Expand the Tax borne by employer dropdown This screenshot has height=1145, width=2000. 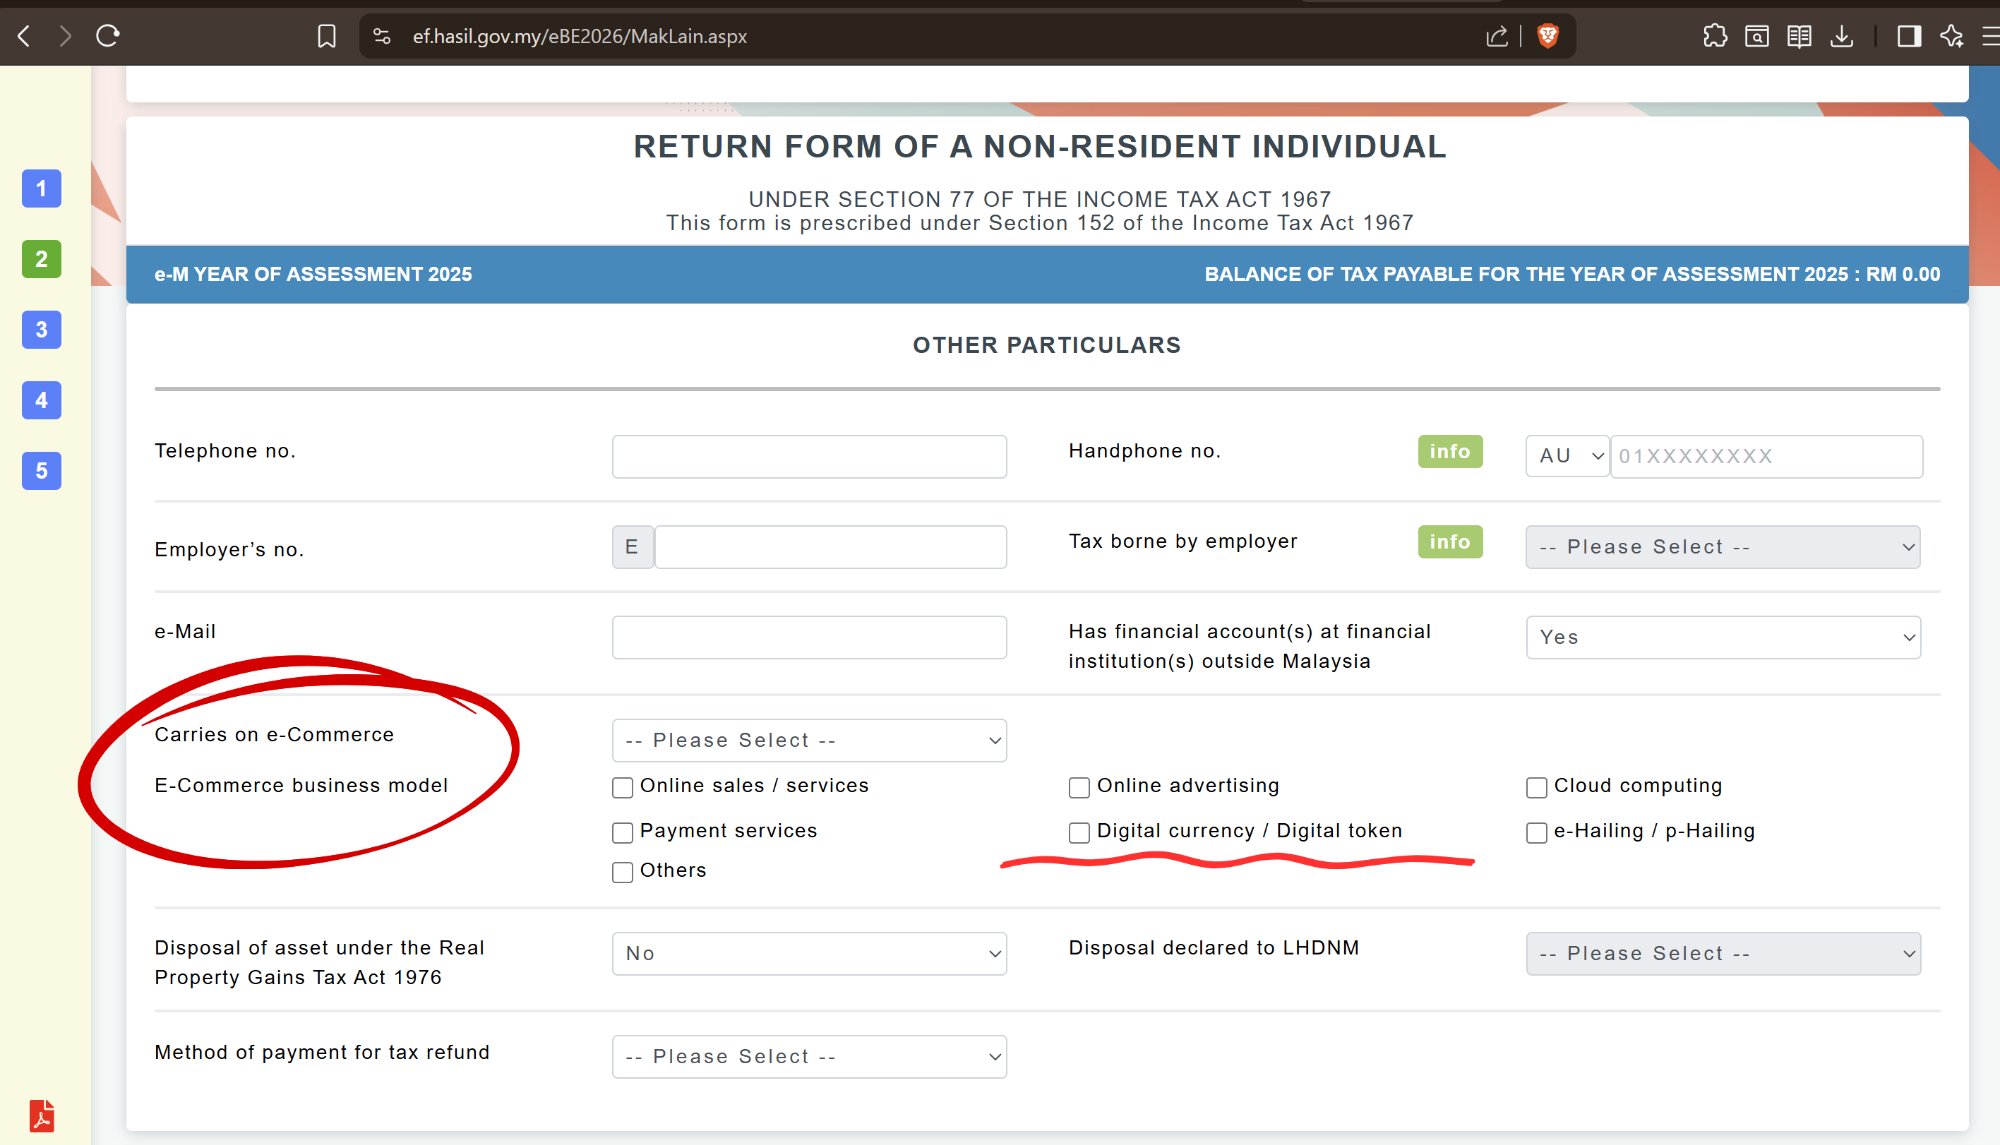(1722, 547)
